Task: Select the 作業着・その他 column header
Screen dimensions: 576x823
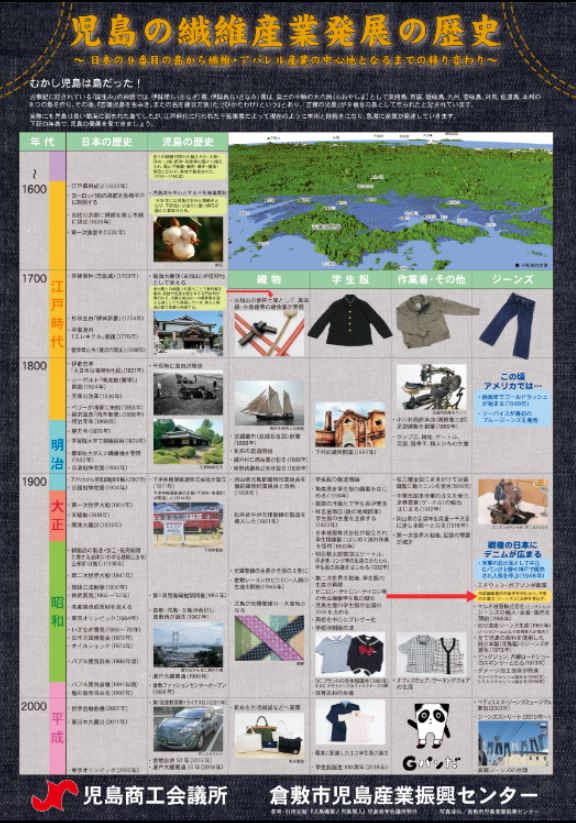Action: click(x=432, y=279)
